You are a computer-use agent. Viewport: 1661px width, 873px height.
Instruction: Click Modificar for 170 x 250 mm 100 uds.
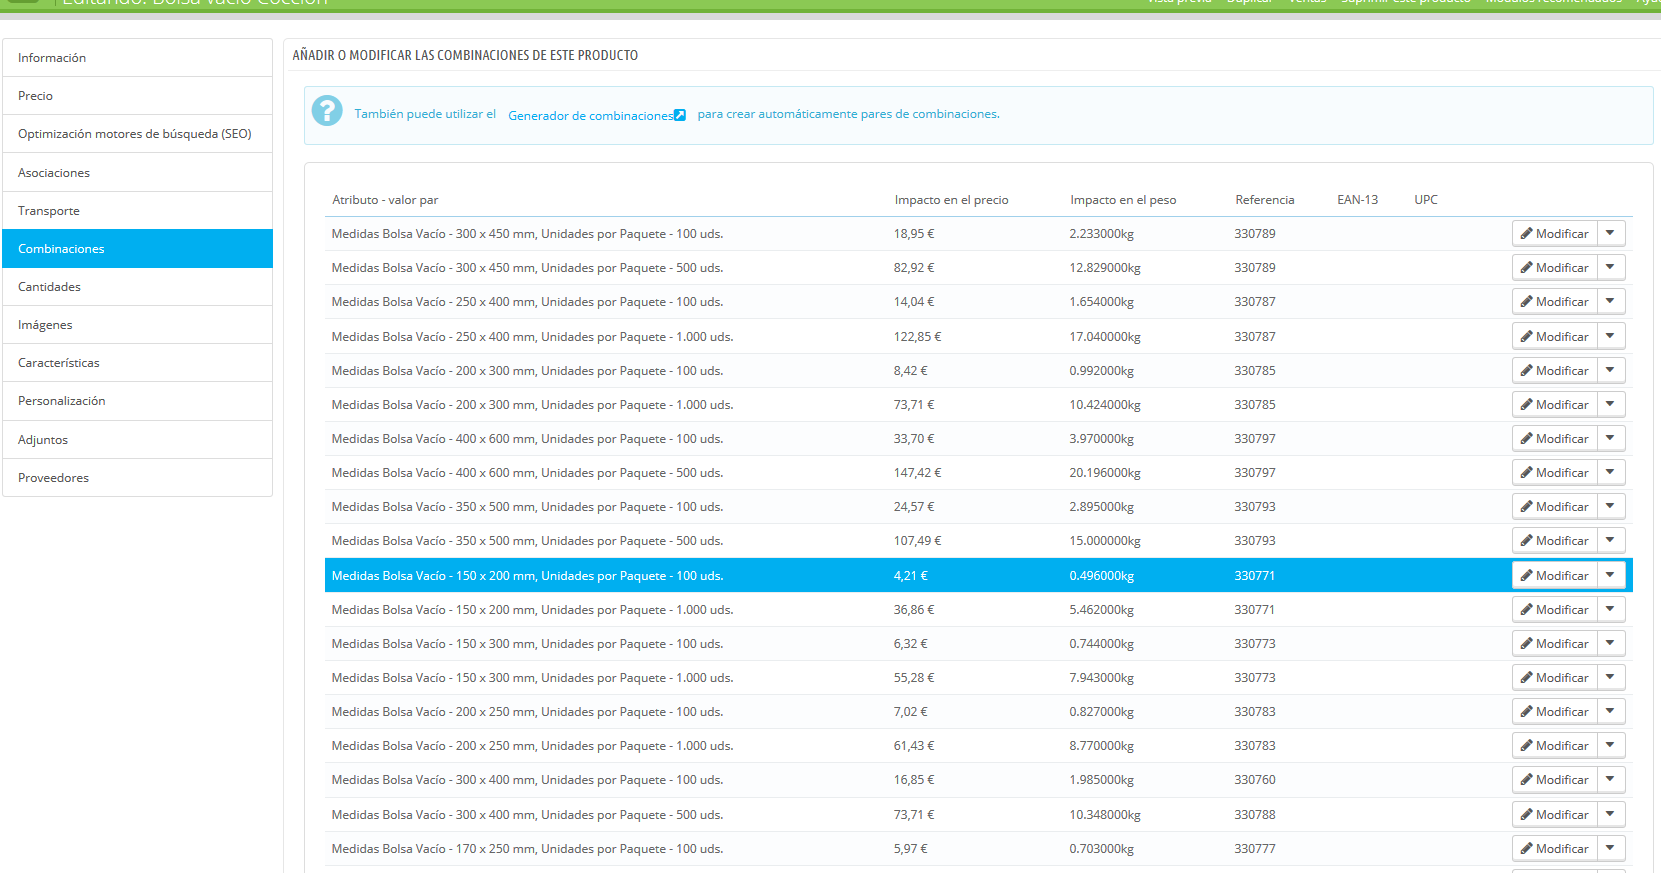(1555, 849)
